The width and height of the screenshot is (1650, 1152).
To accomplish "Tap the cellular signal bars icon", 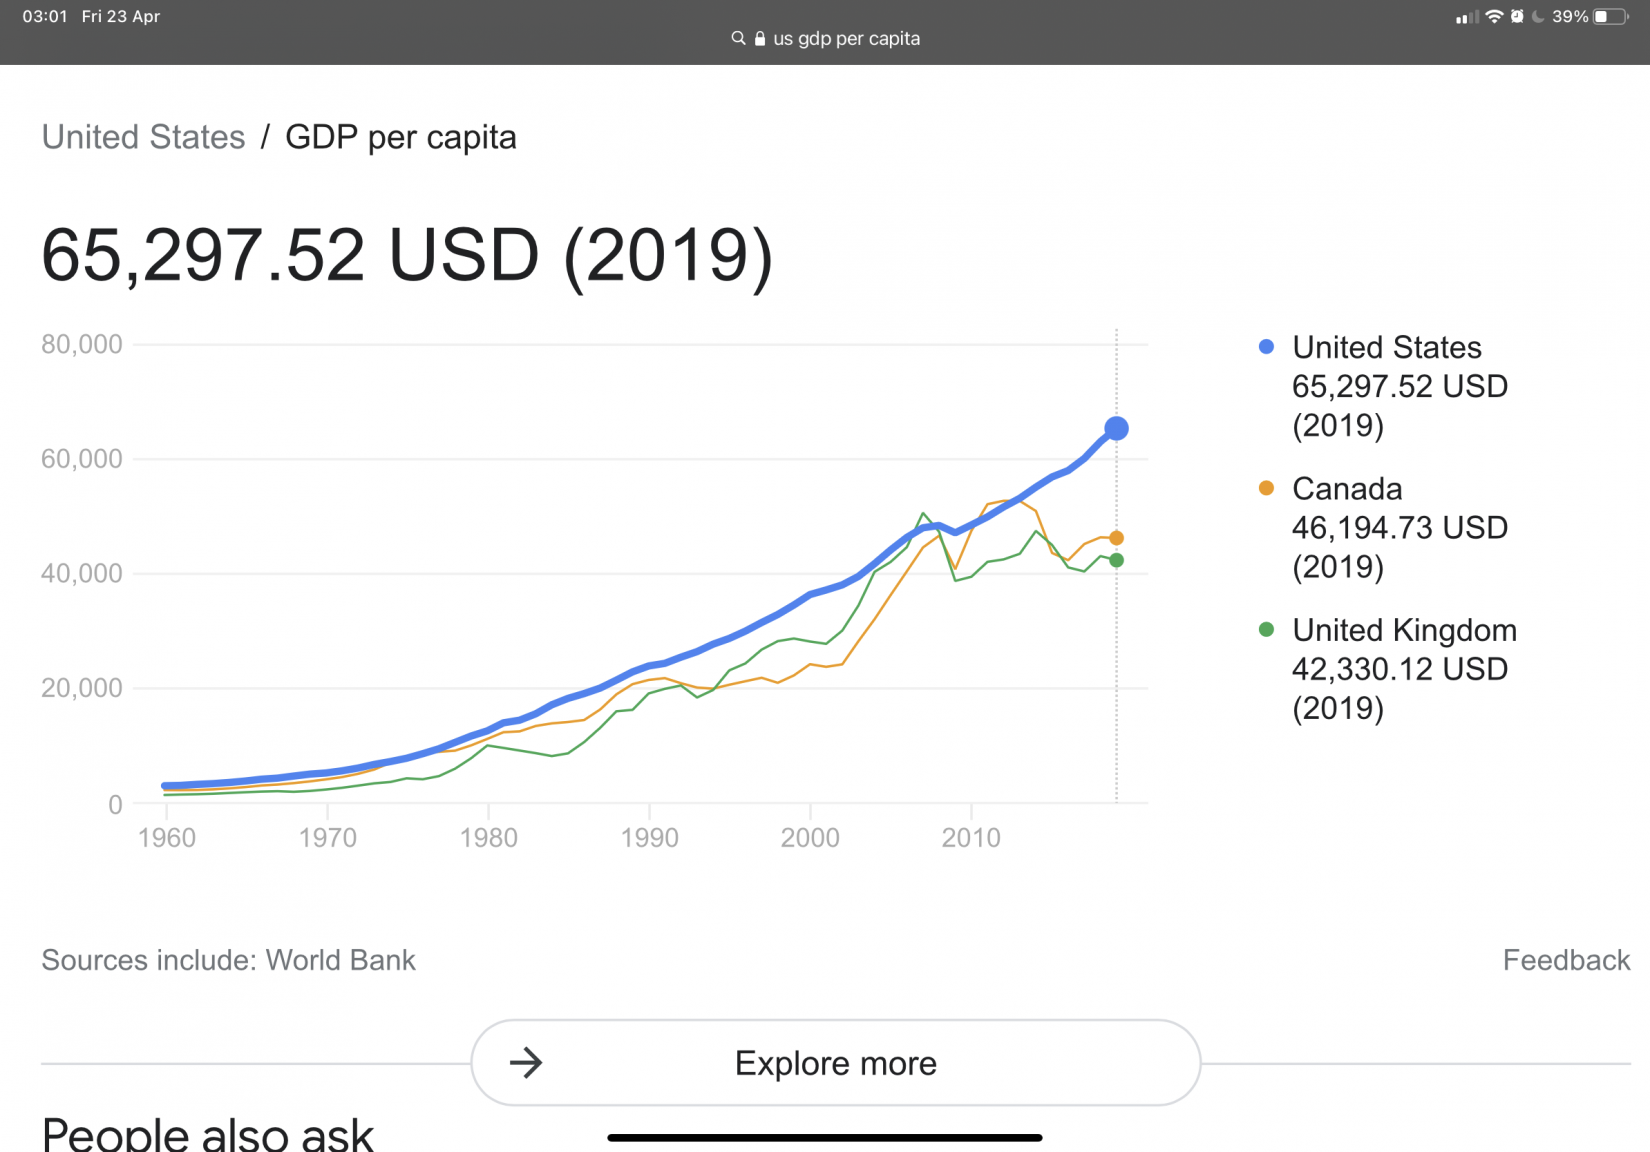I will [1467, 17].
